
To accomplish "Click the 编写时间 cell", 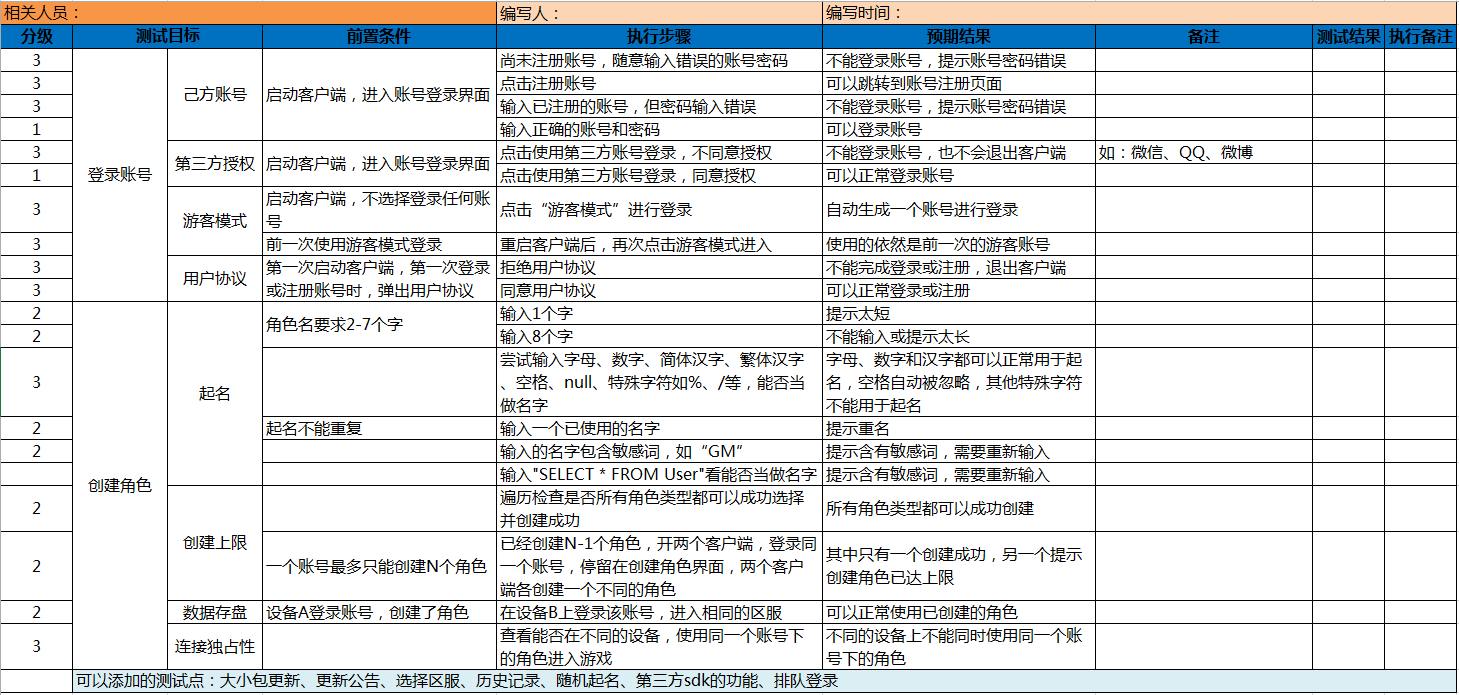I will [x=1138, y=13].
